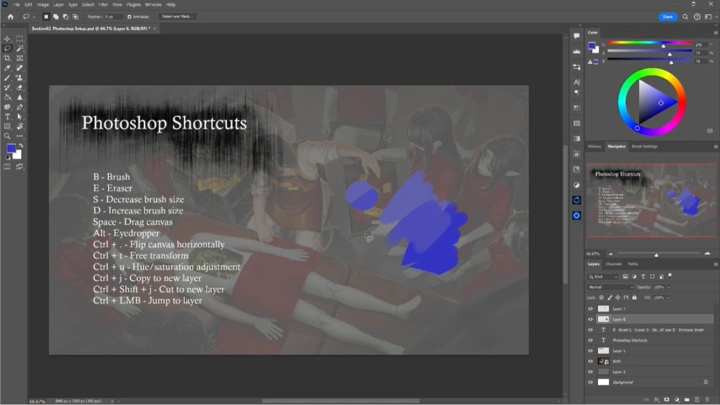Switch to the Paths tab
This screenshot has width=720, height=405.
pos(633,264)
